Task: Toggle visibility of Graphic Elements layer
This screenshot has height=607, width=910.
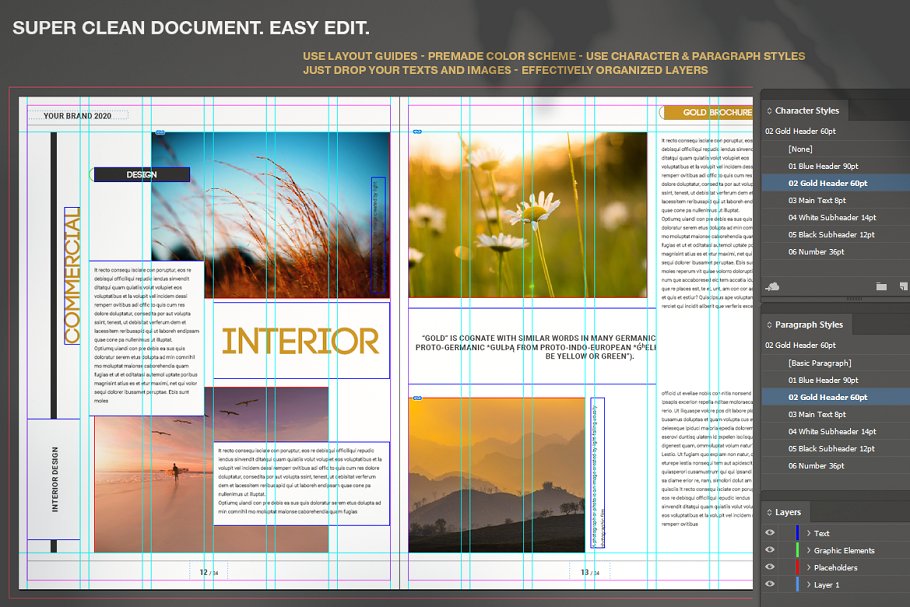Action: pyautogui.click(x=770, y=550)
